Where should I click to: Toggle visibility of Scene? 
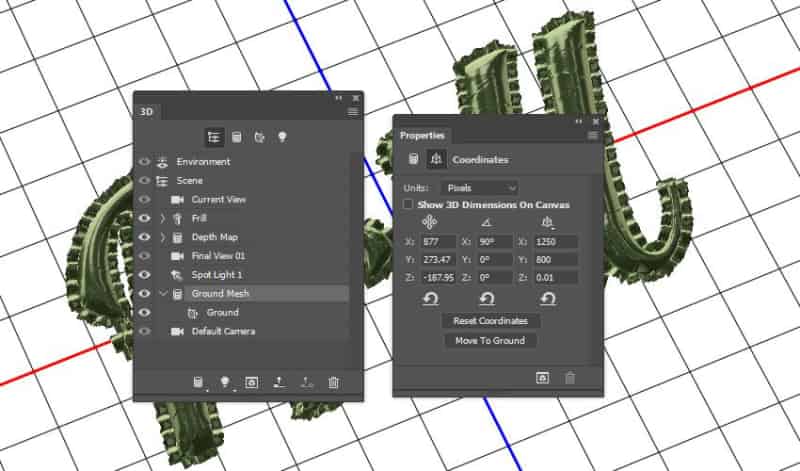144,181
